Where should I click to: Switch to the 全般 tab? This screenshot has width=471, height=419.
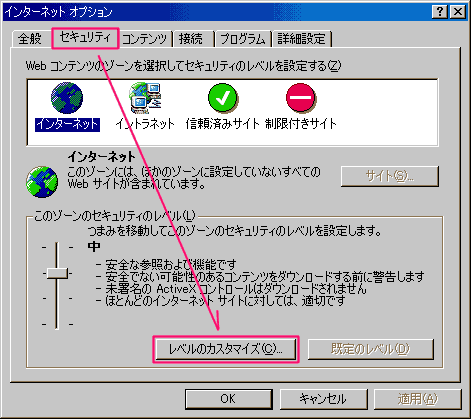coord(29,39)
